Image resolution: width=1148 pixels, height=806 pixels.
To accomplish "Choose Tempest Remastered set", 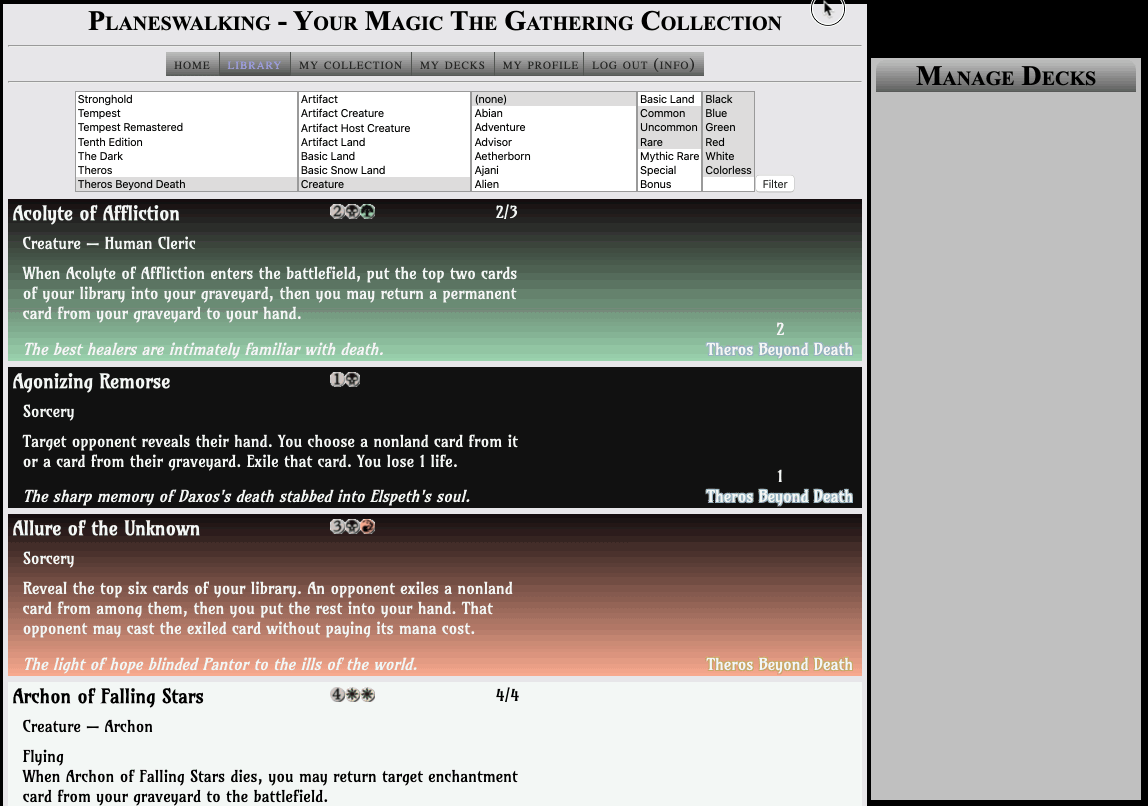I will tap(186, 127).
